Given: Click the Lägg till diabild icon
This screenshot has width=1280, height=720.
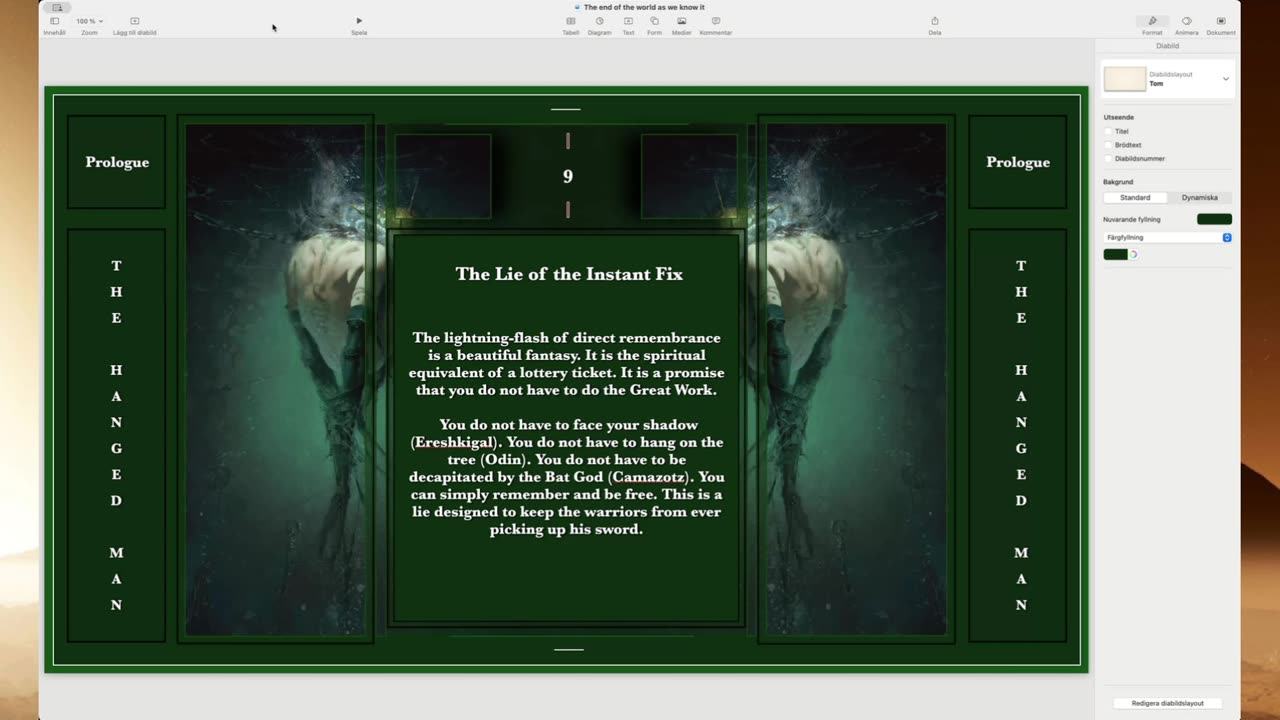Looking at the screenshot, I should pos(135,21).
